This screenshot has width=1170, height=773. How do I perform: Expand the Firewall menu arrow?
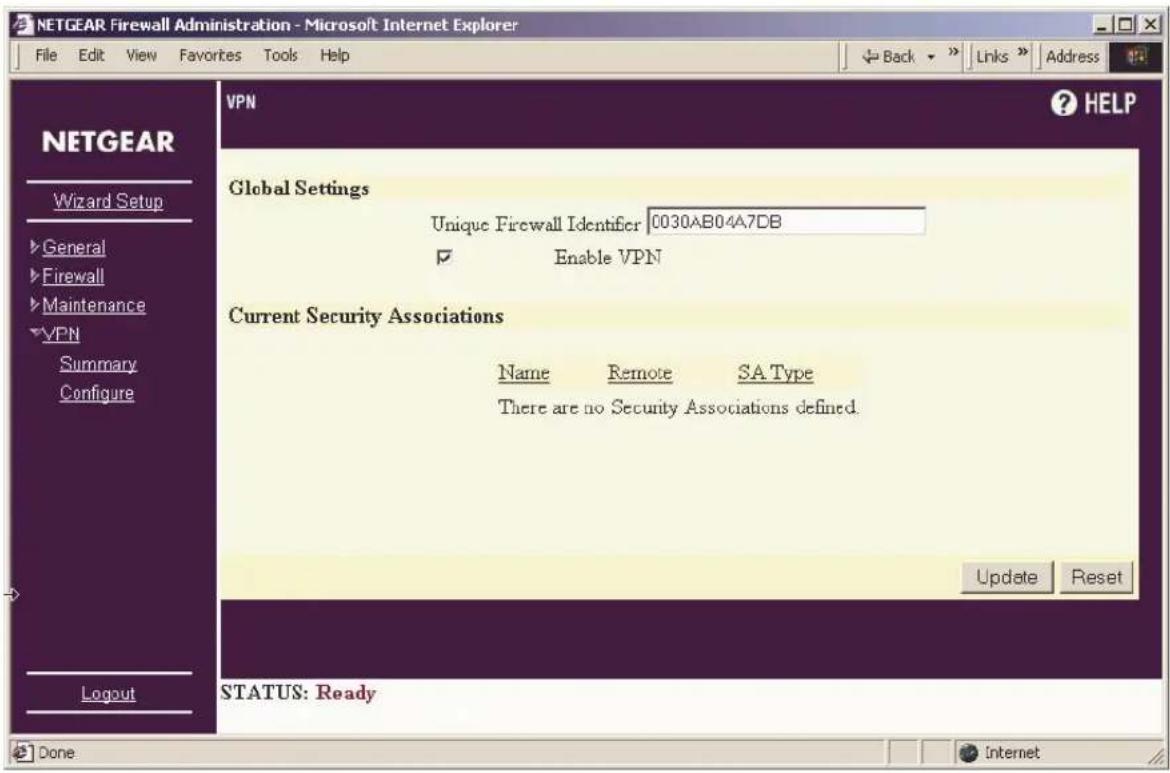pyautogui.click(x=34, y=277)
